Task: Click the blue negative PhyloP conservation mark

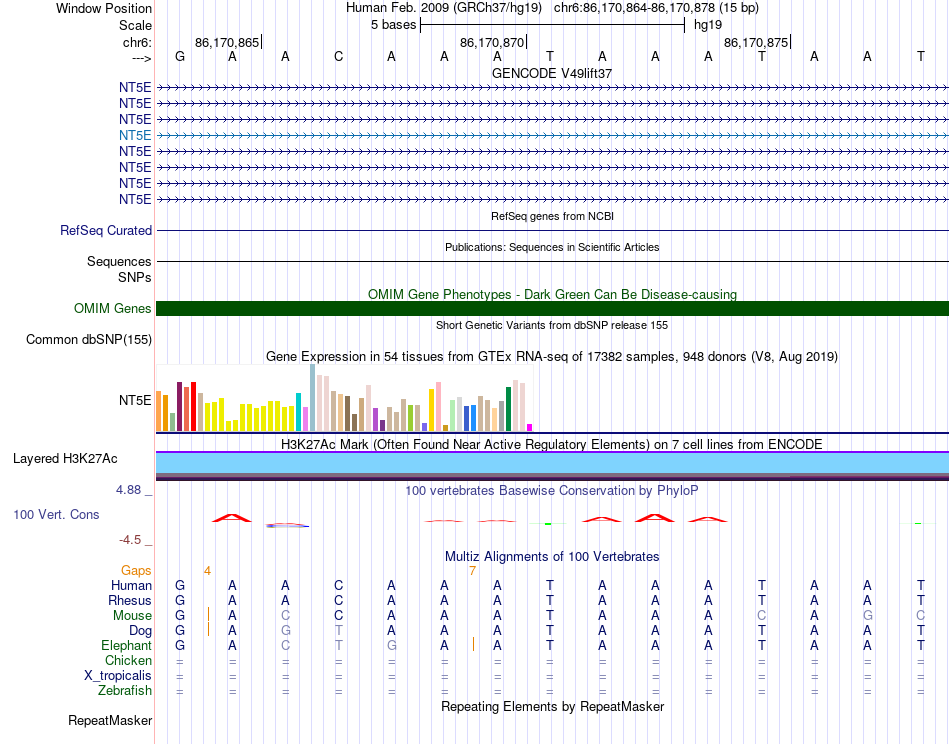Action: point(288,525)
